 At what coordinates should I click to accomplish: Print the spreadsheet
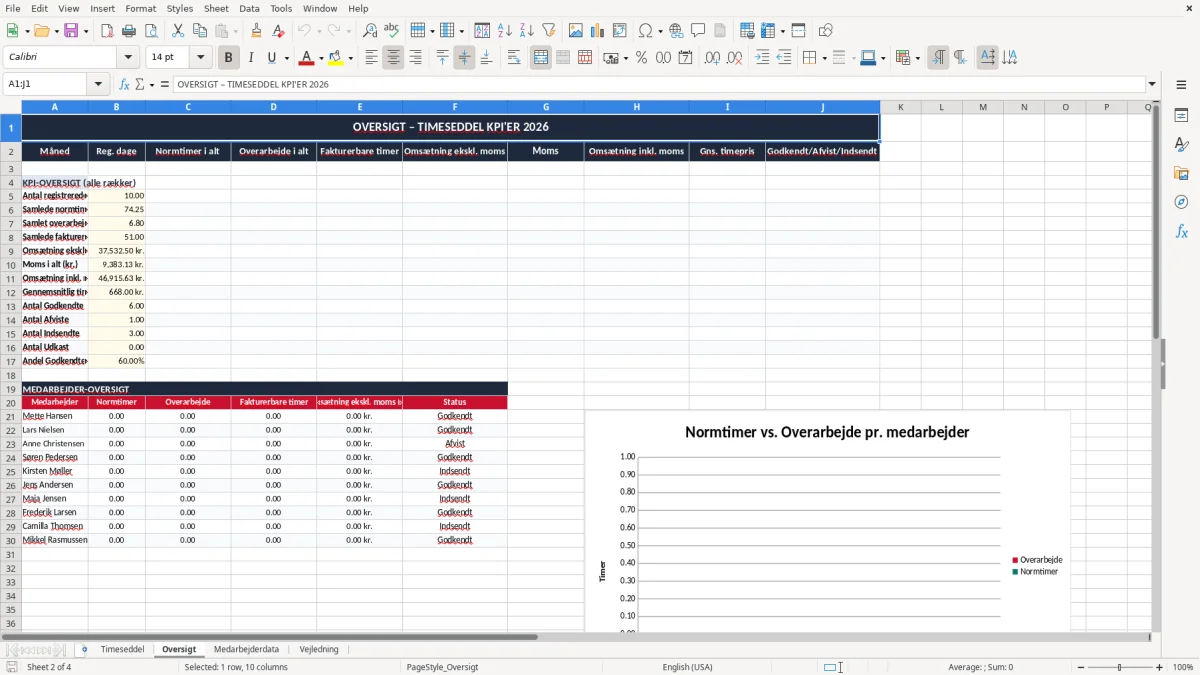point(128,31)
